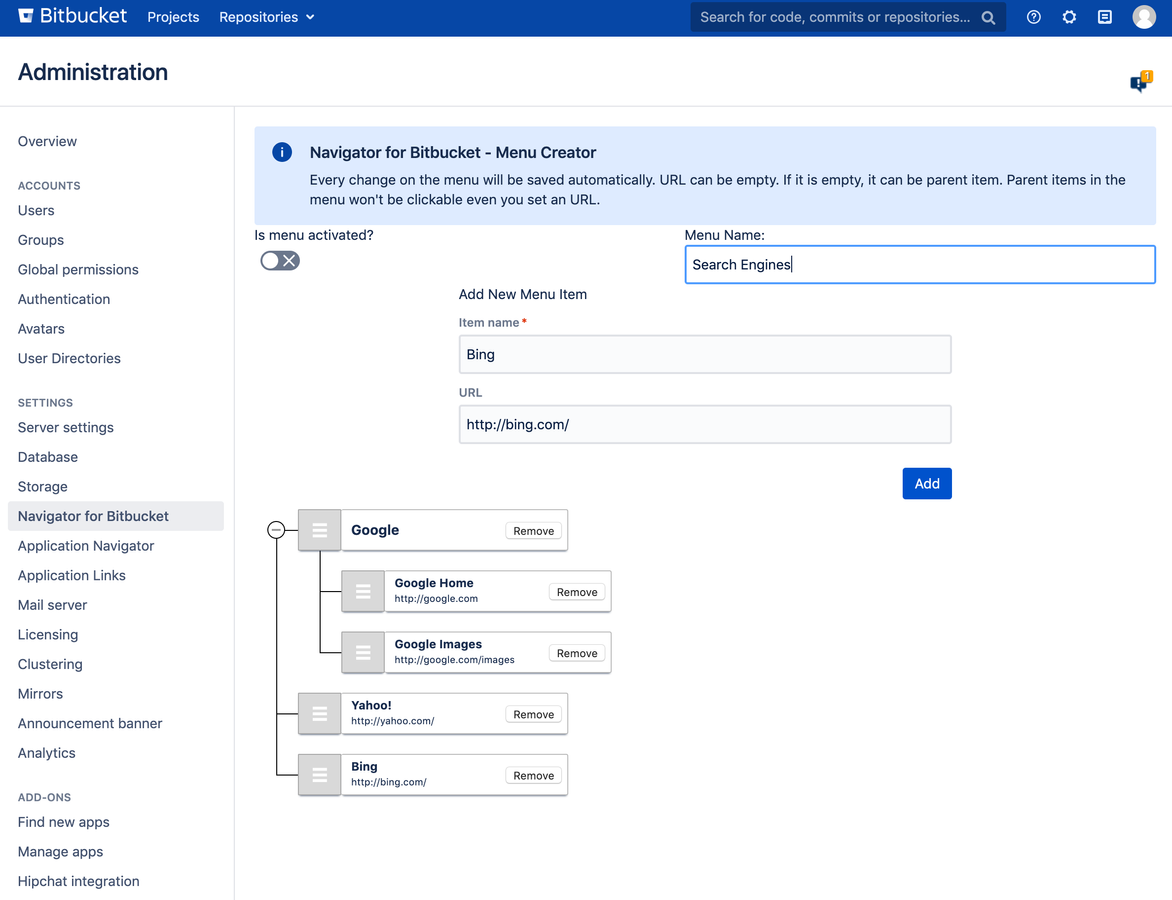Grab the drag handle of Yahoo! item
The image size is (1172, 900).
pyautogui.click(x=320, y=714)
